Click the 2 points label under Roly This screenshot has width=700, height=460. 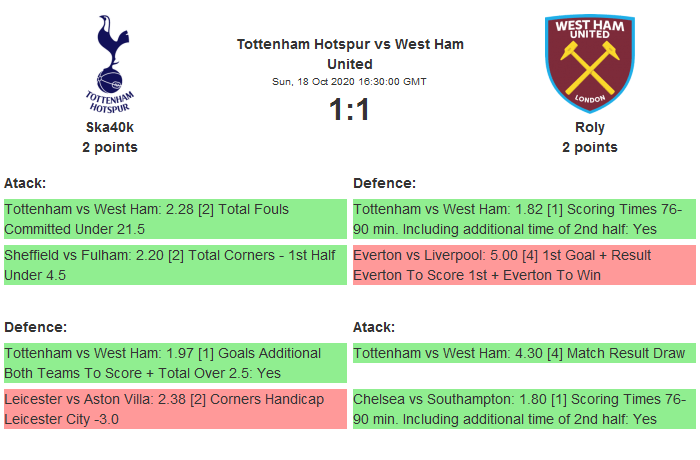[x=590, y=147]
